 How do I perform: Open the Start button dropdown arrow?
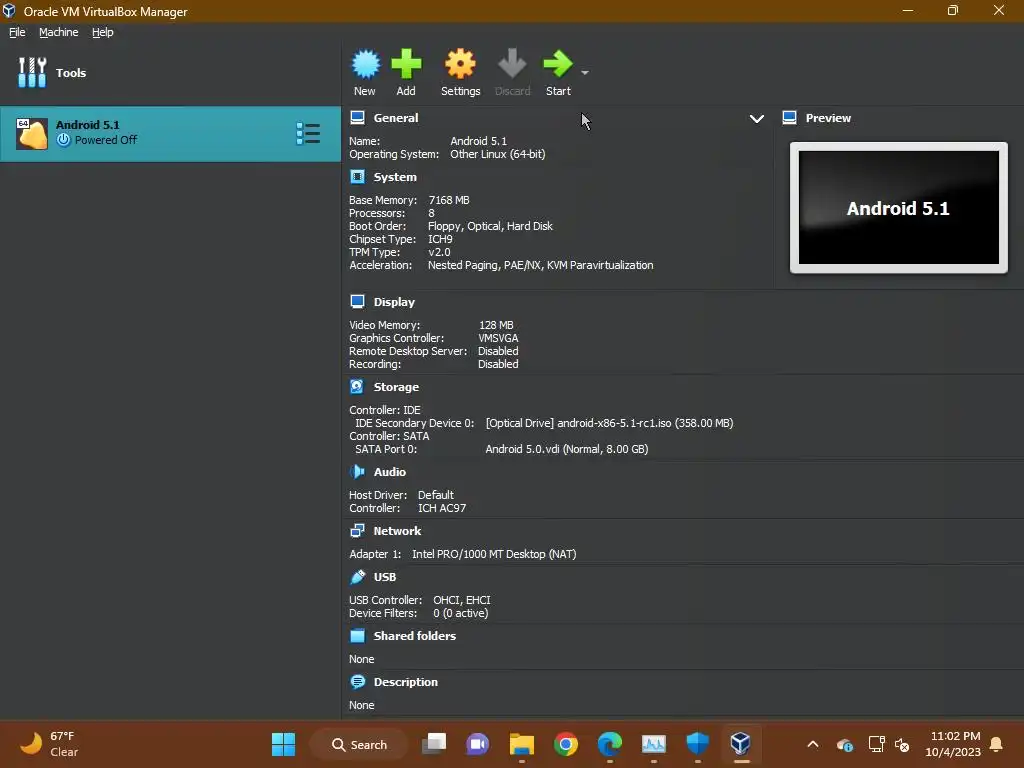(x=585, y=72)
